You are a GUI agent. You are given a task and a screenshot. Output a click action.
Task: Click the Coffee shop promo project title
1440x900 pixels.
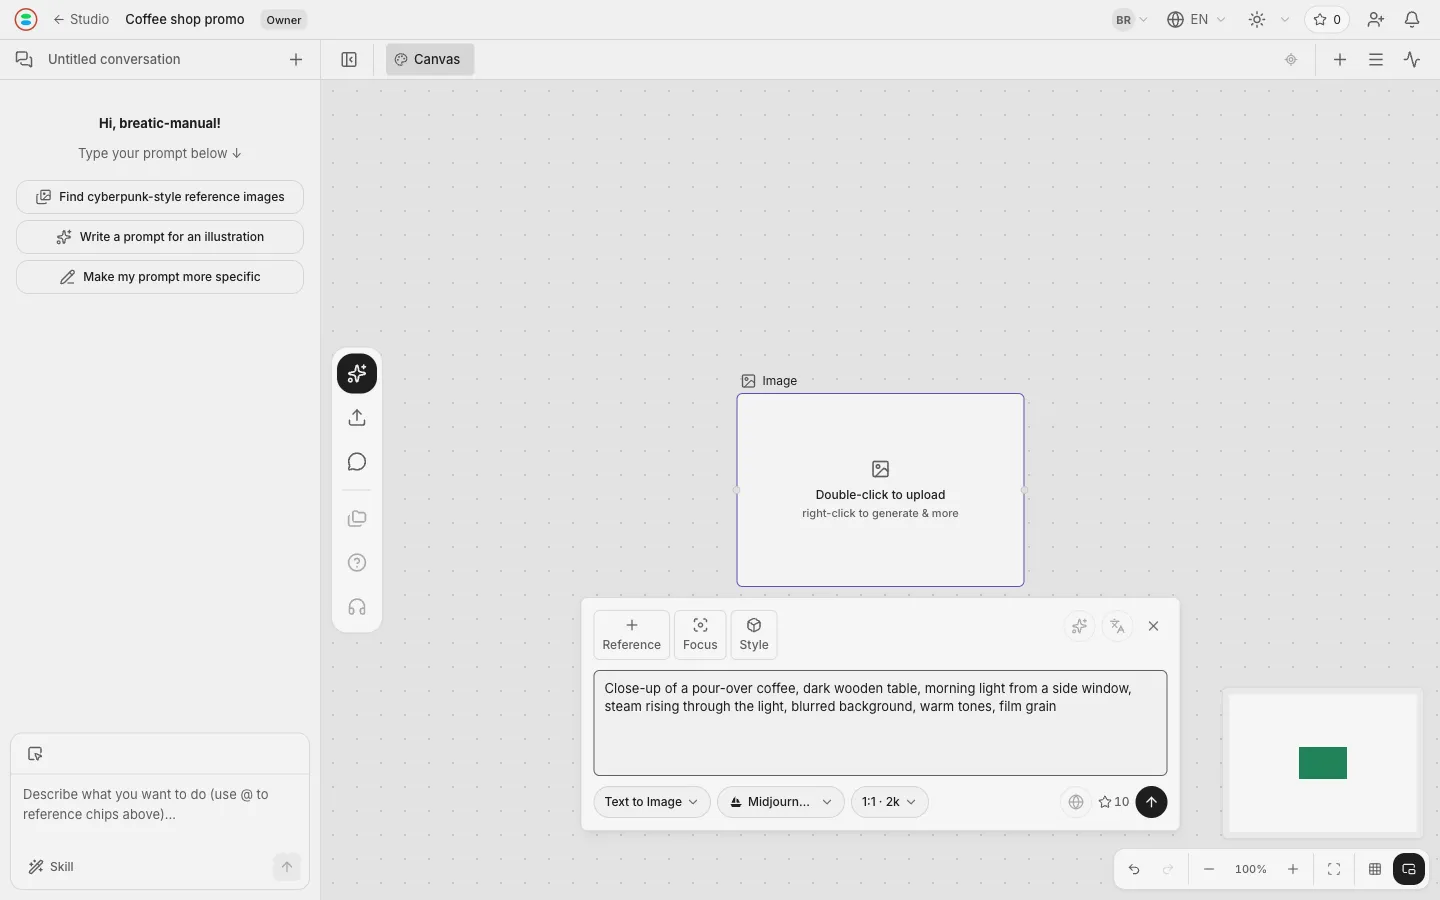pyautogui.click(x=185, y=19)
